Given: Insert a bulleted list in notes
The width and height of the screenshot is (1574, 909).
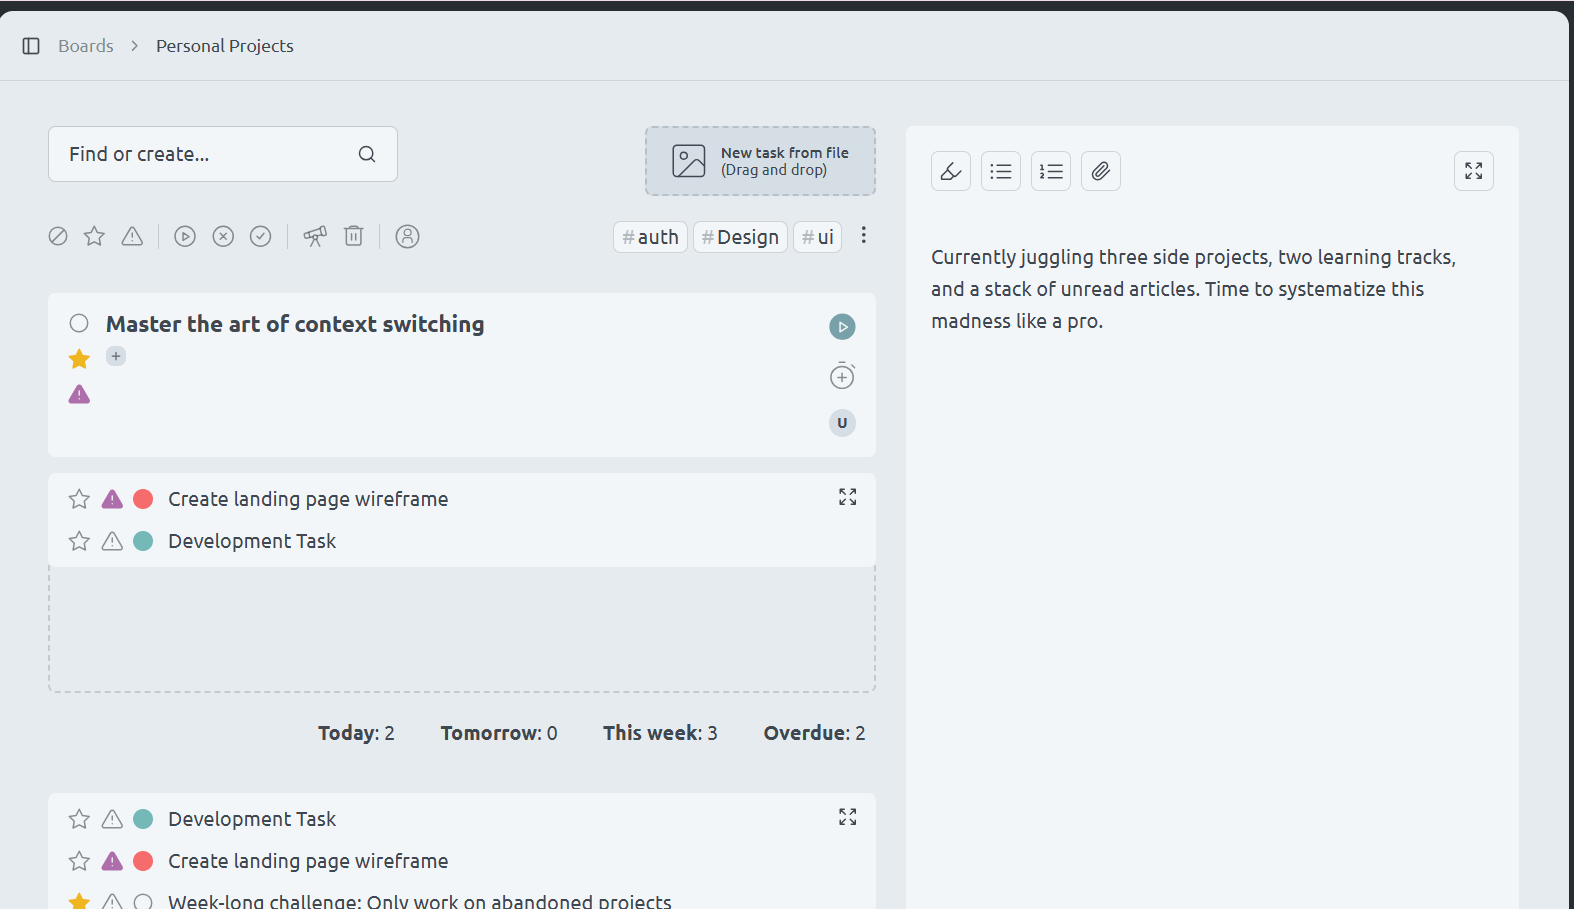Looking at the screenshot, I should pyautogui.click(x=1000, y=171).
